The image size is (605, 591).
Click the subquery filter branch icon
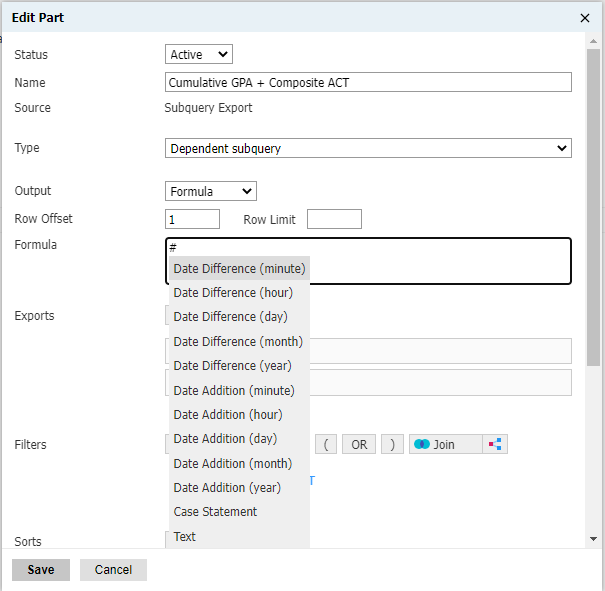click(x=495, y=445)
